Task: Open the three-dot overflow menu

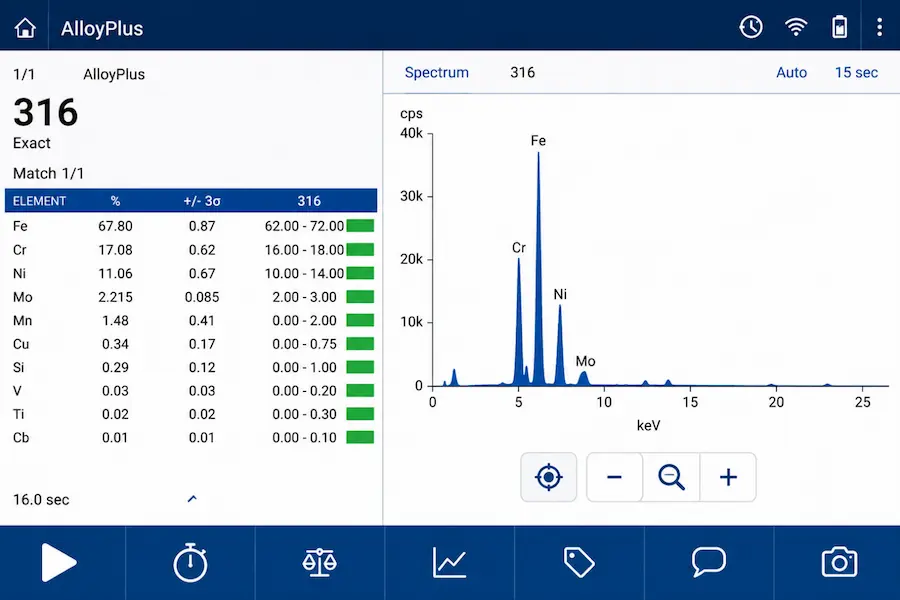Action: pos(879,27)
